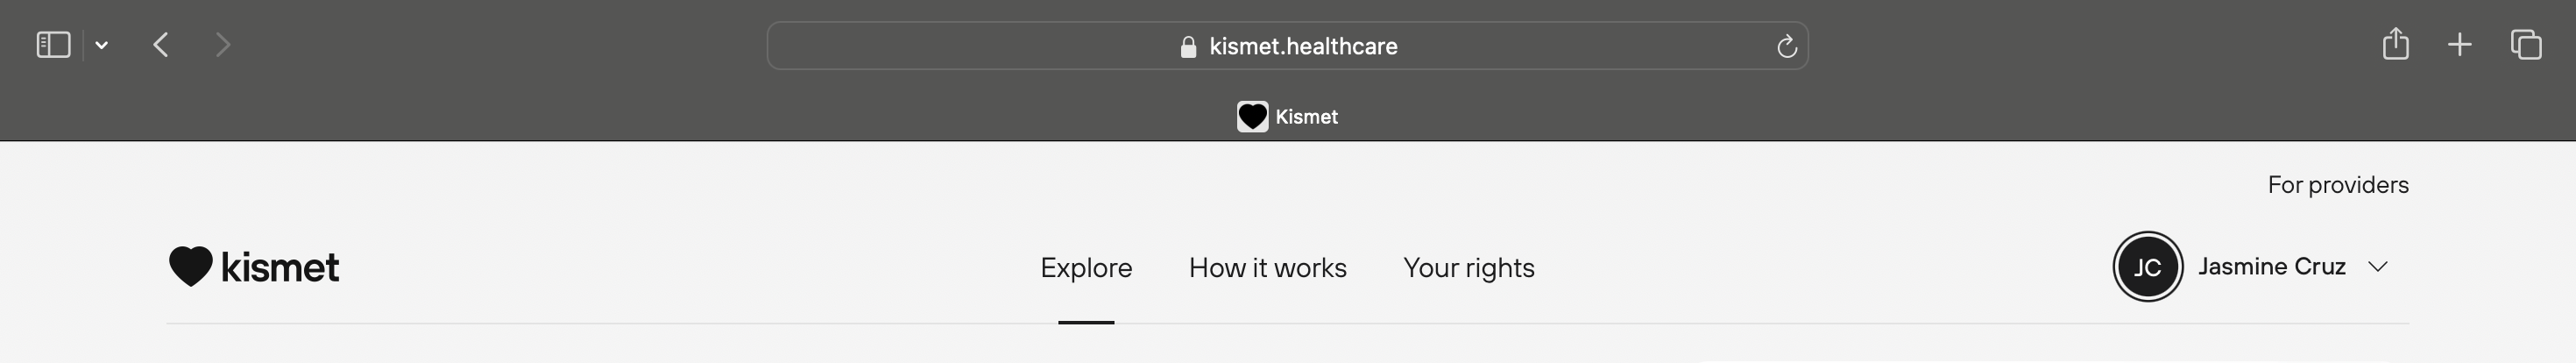
Task: Reload the kismet.healthcare page
Action: pyautogui.click(x=1786, y=47)
